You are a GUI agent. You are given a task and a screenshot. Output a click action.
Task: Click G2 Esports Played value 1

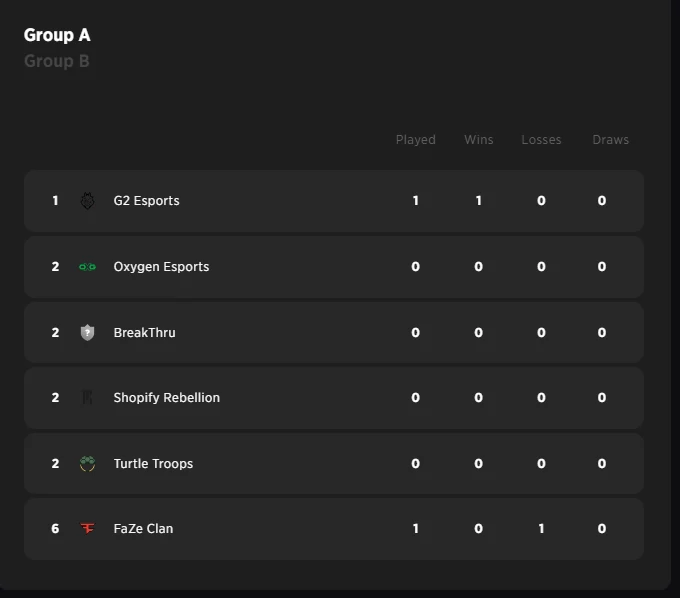tap(415, 201)
